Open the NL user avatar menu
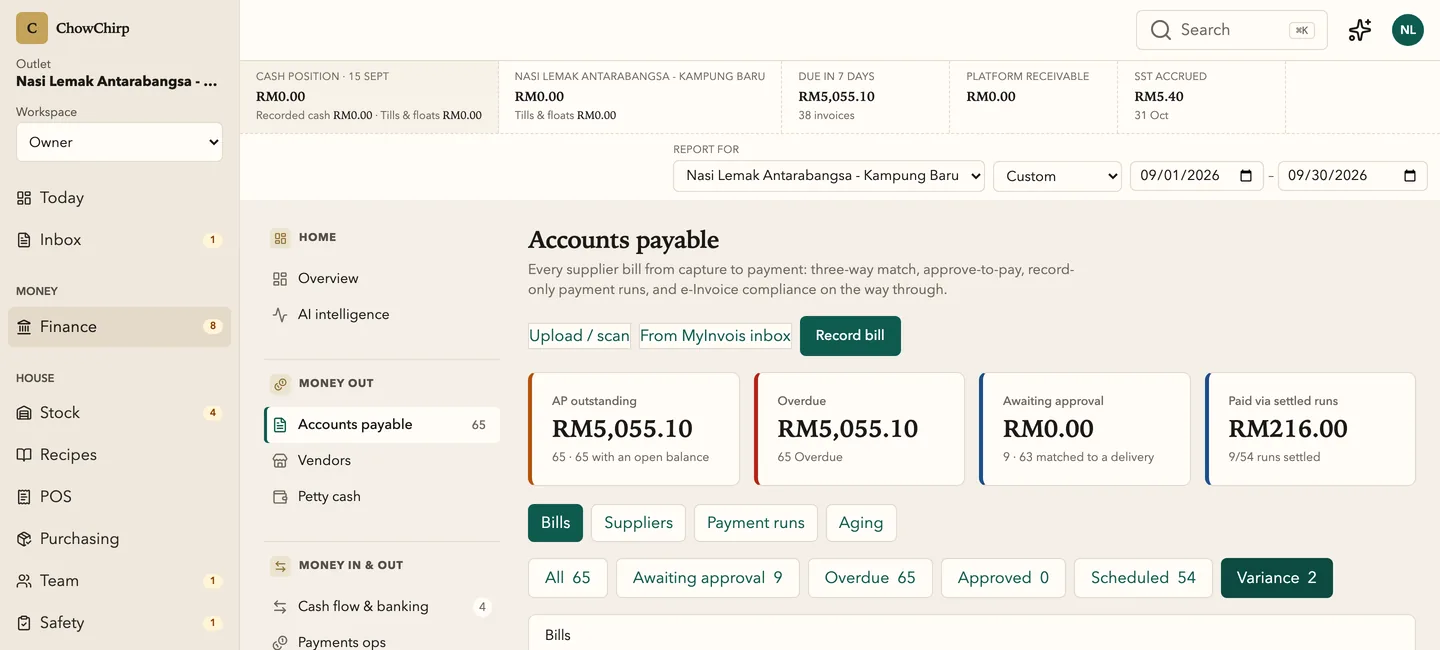This screenshot has width=1440, height=650. (1408, 30)
